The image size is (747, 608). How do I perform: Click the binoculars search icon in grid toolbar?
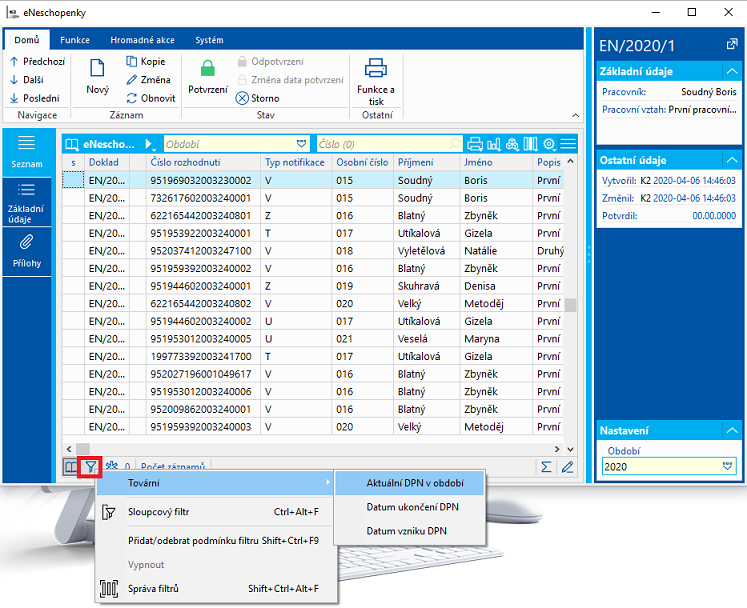point(512,144)
